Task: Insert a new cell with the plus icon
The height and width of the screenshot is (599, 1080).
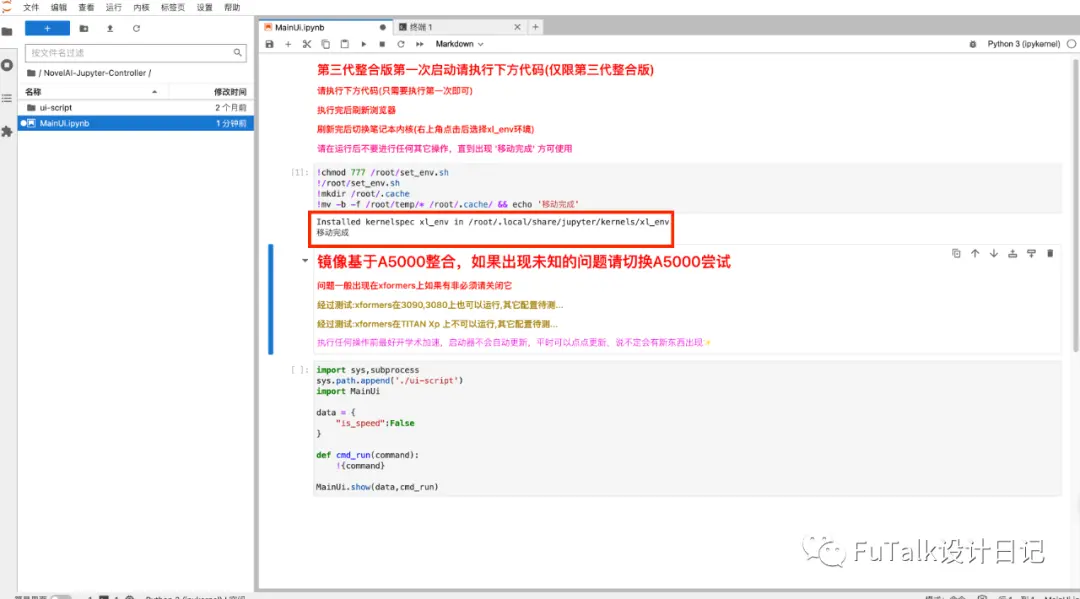Action: (x=288, y=44)
